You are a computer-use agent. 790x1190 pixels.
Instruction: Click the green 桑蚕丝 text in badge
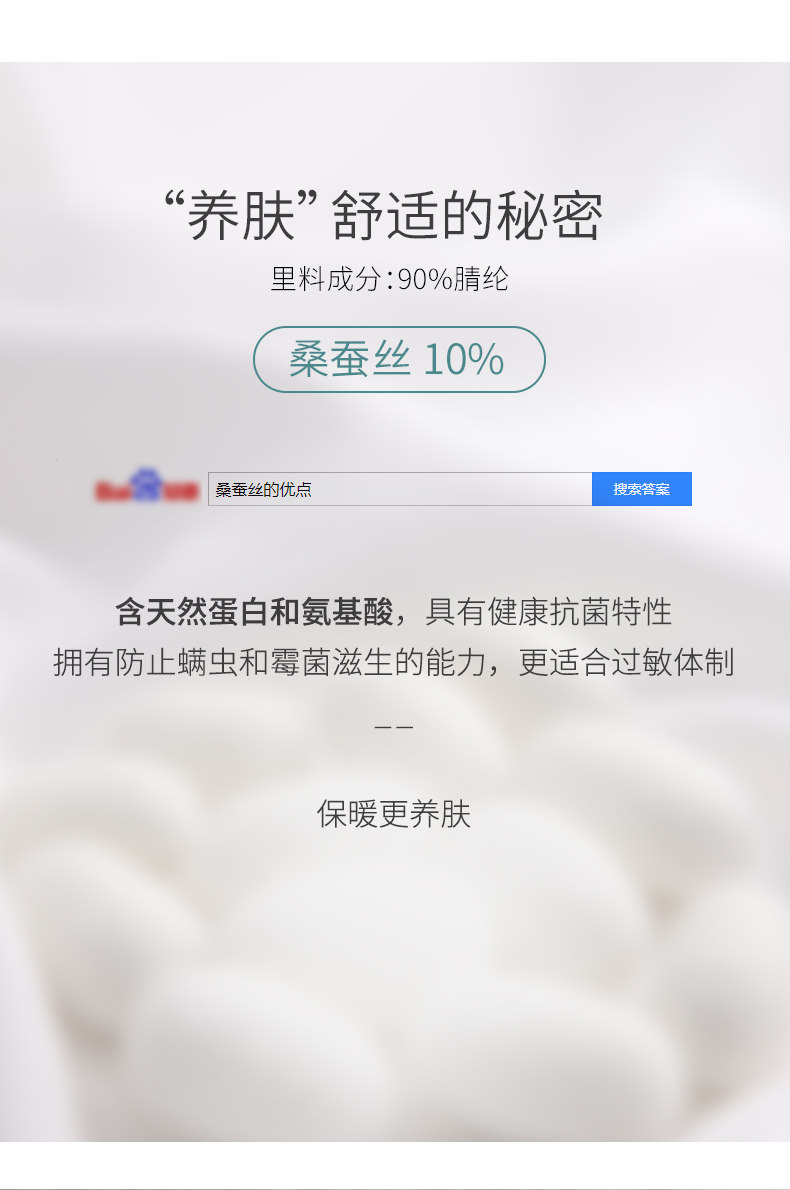pyautogui.click(x=350, y=360)
